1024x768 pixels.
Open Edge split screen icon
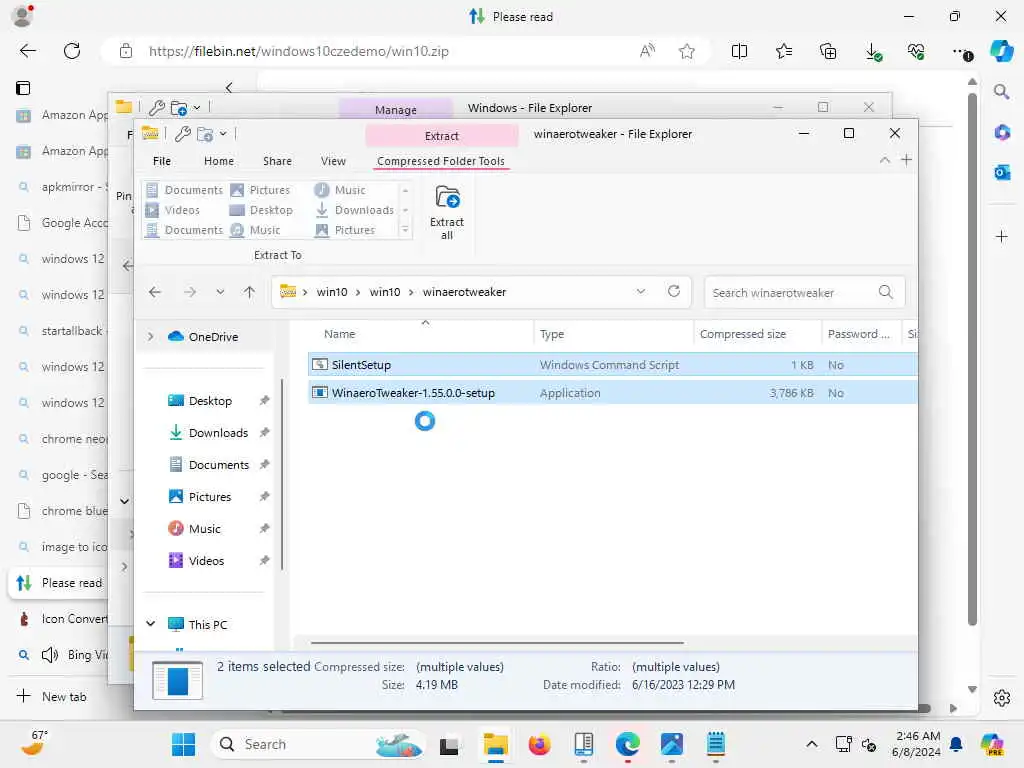point(739,51)
